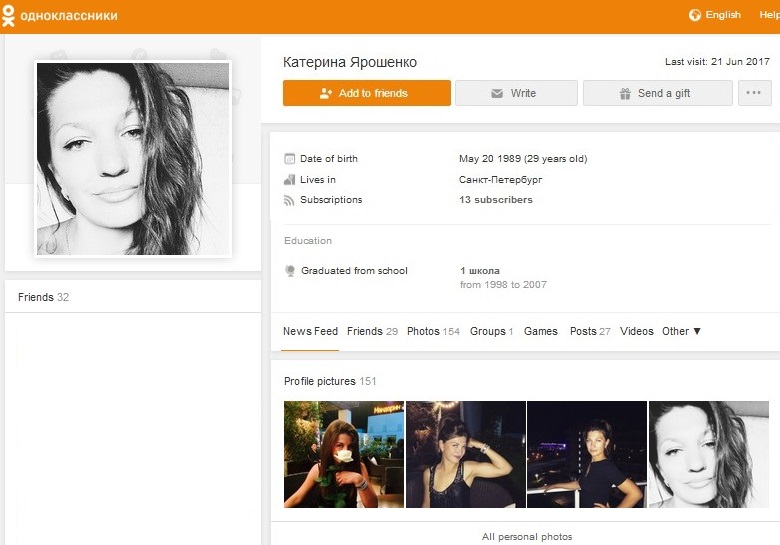Switch to the Photos 154 tab
Image resolution: width=780 pixels, height=545 pixels.
[433, 331]
